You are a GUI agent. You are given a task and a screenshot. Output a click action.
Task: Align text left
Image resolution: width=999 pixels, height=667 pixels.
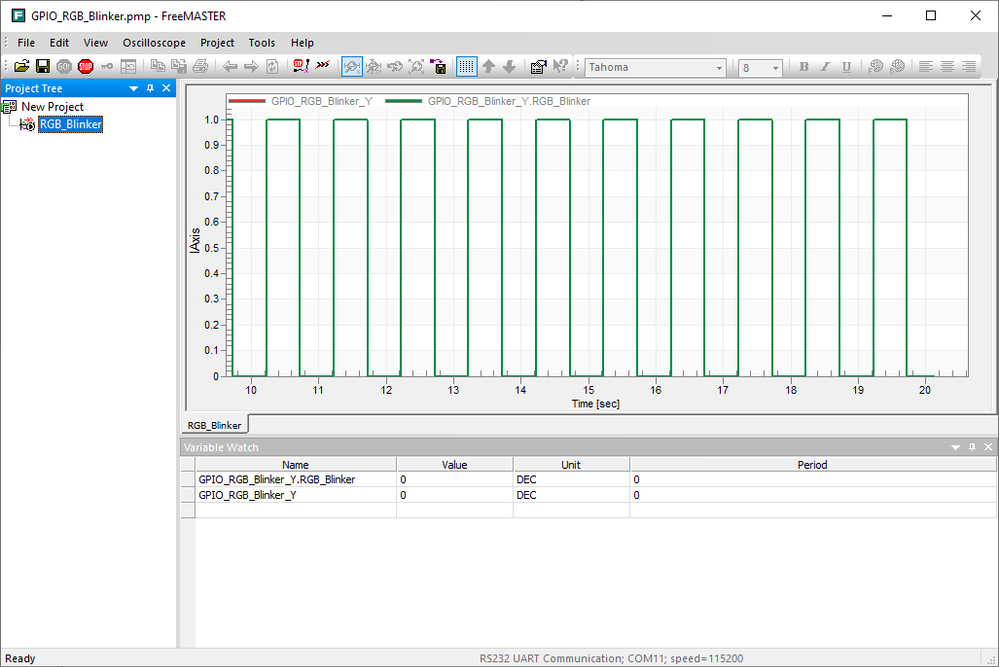click(x=926, y=66)
